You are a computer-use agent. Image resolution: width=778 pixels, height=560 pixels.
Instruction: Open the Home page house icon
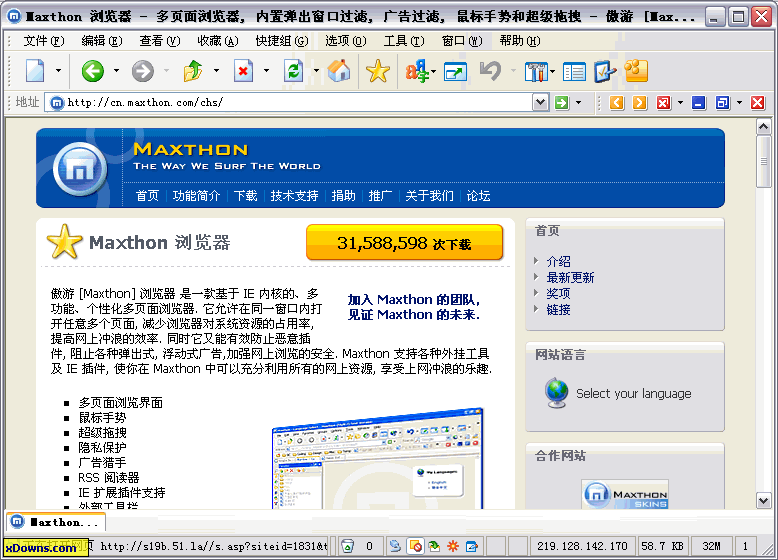[x=339, y=71]
